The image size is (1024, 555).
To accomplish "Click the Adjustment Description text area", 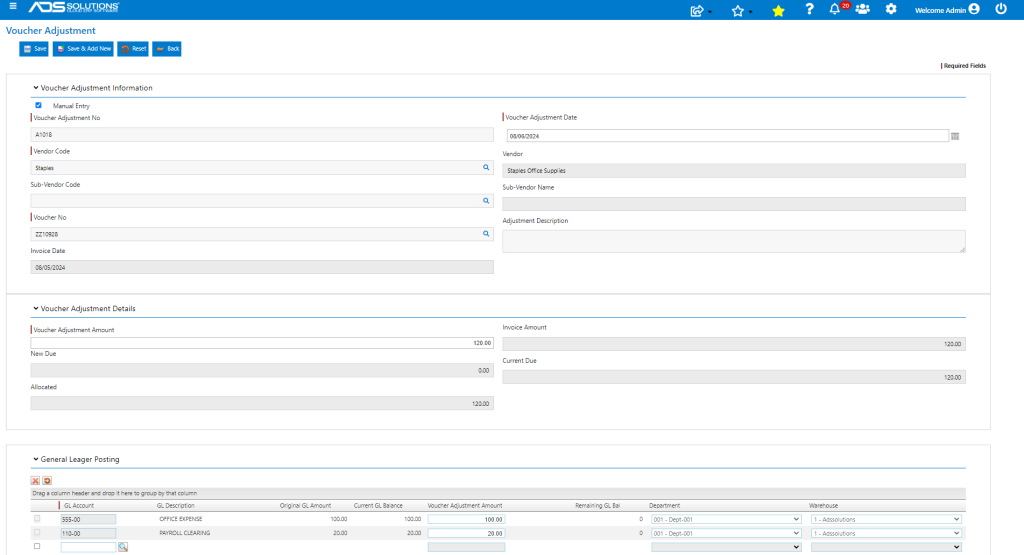I will click(733, 241).
